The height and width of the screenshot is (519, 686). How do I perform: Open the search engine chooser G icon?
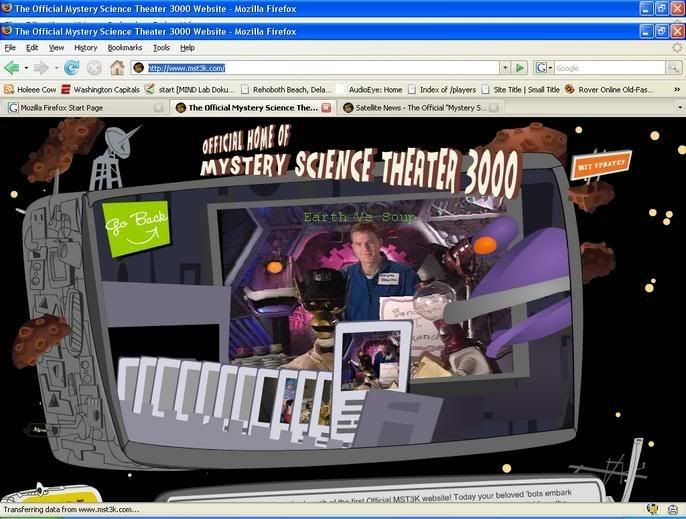tap(541, 68)
